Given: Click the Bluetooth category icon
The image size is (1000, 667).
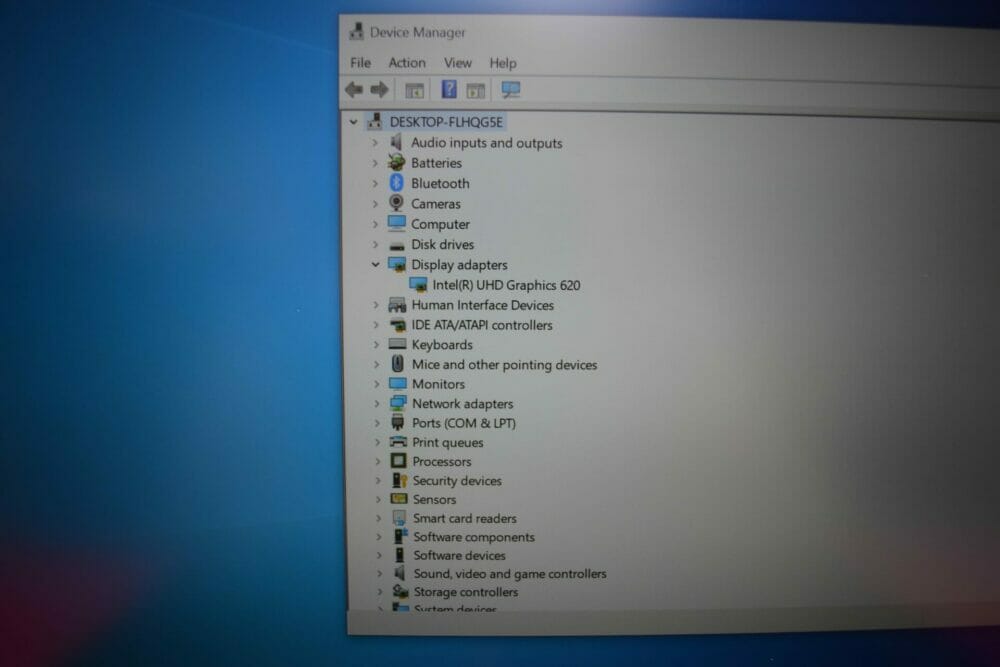Looking at the screenshot, I should [x=397, y=183].
